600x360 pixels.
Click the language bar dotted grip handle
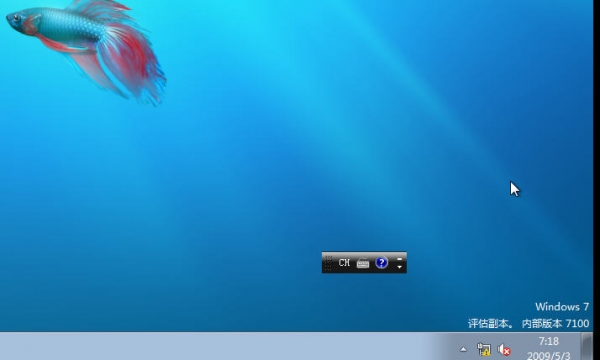point(328,263)
